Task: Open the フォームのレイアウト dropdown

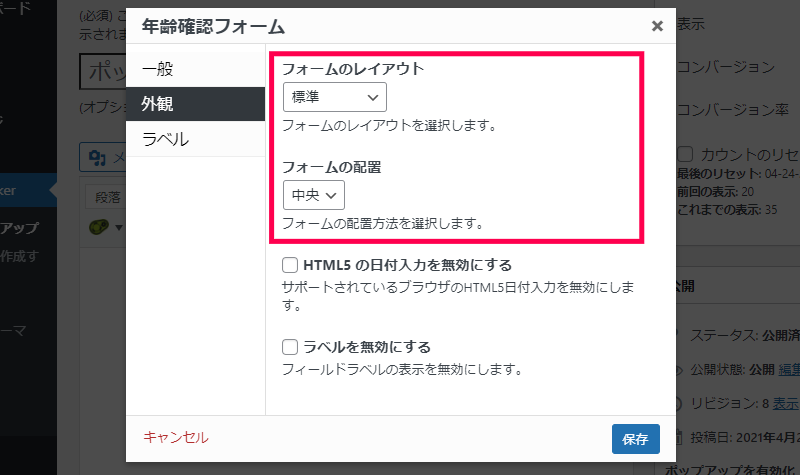Action: coord(335,97)
